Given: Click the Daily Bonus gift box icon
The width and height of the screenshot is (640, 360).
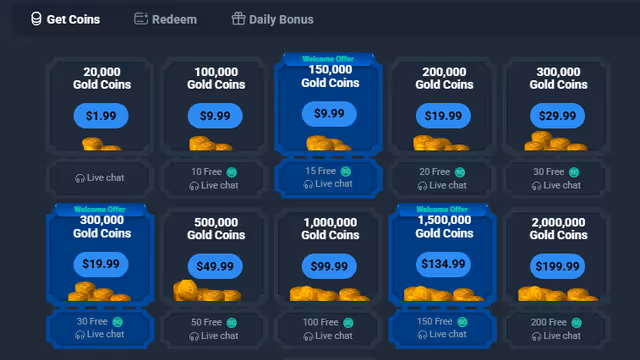Looking at the screenshot, I should tap(238, 18).
